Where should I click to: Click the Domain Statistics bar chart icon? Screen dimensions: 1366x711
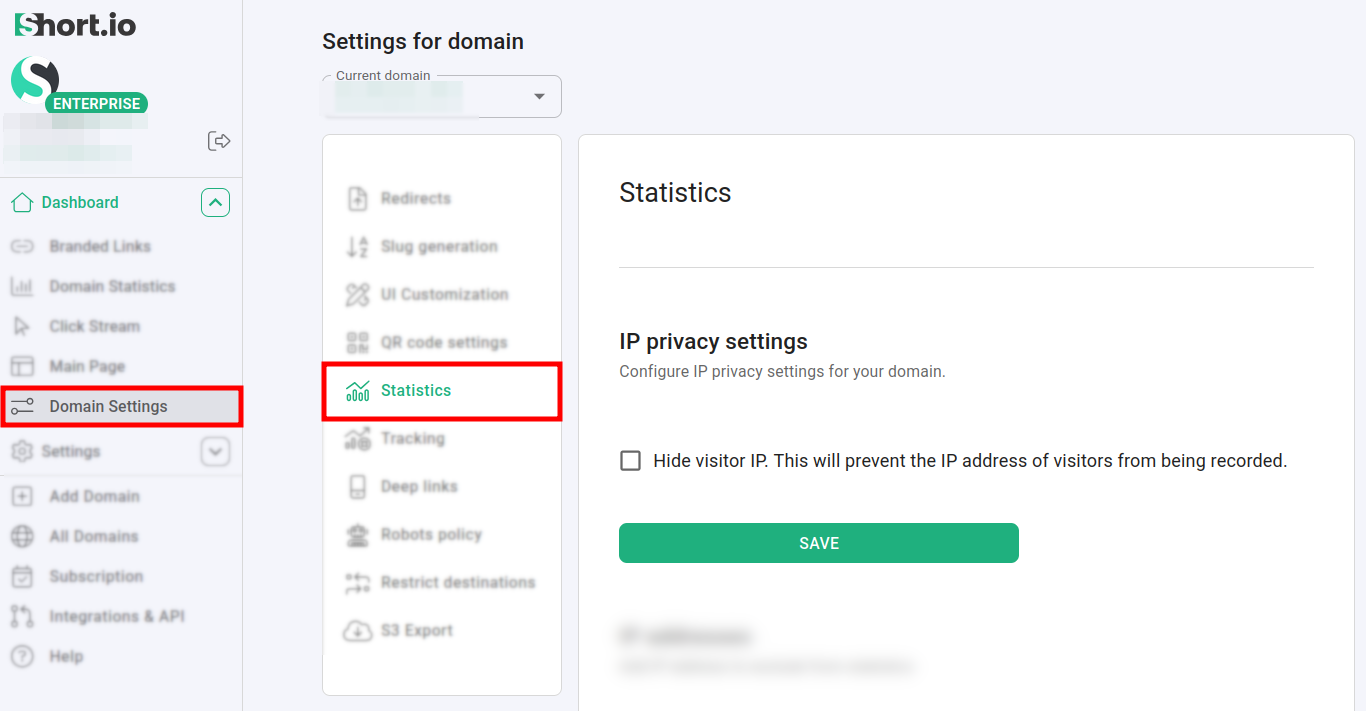(22, 287)
